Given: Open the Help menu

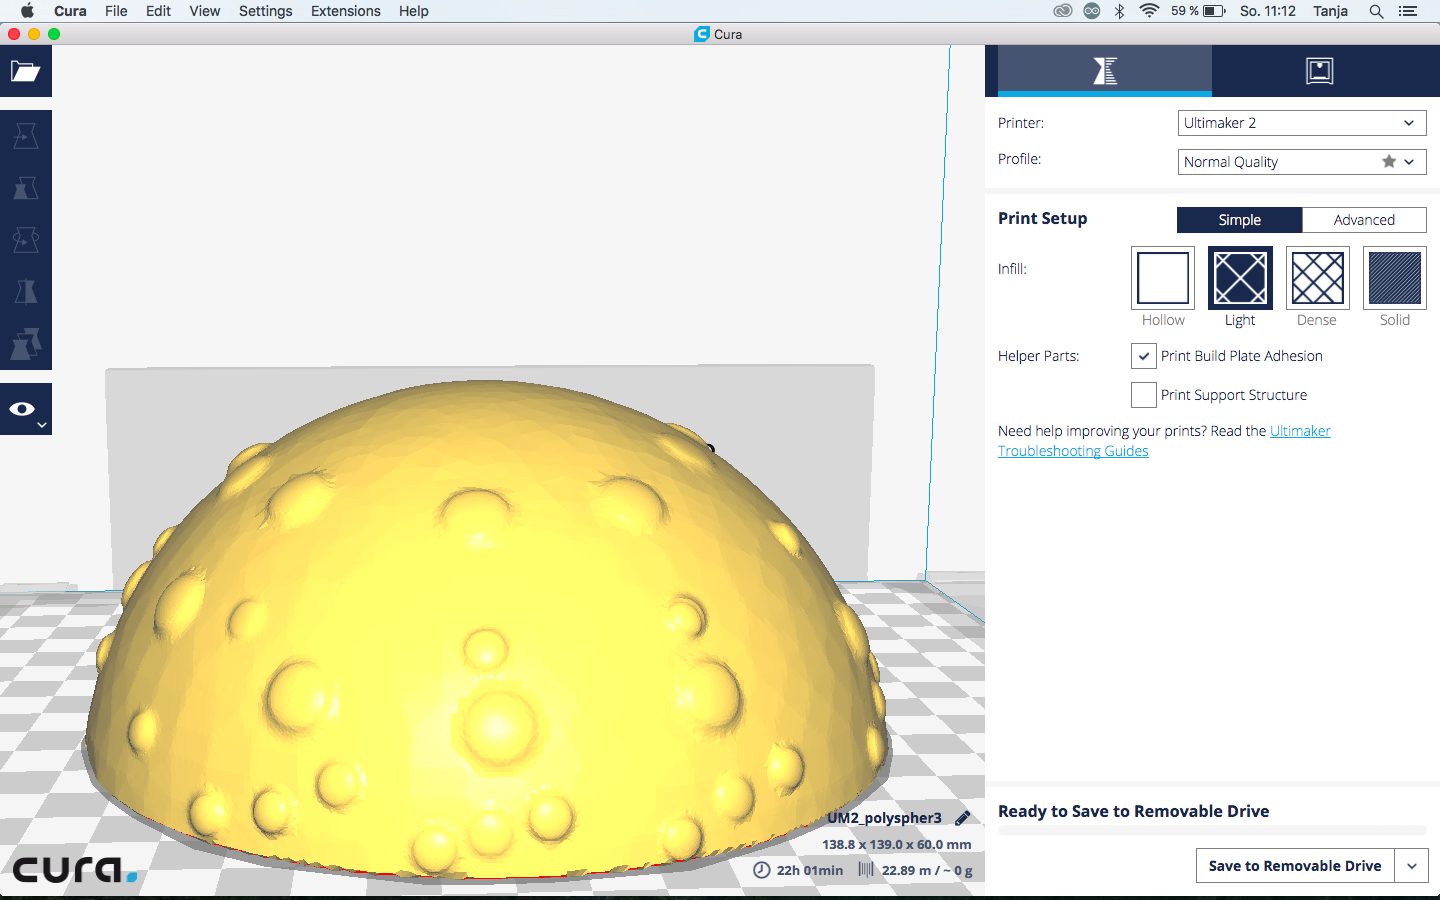Looking at the screenshot, I should 413,11.
